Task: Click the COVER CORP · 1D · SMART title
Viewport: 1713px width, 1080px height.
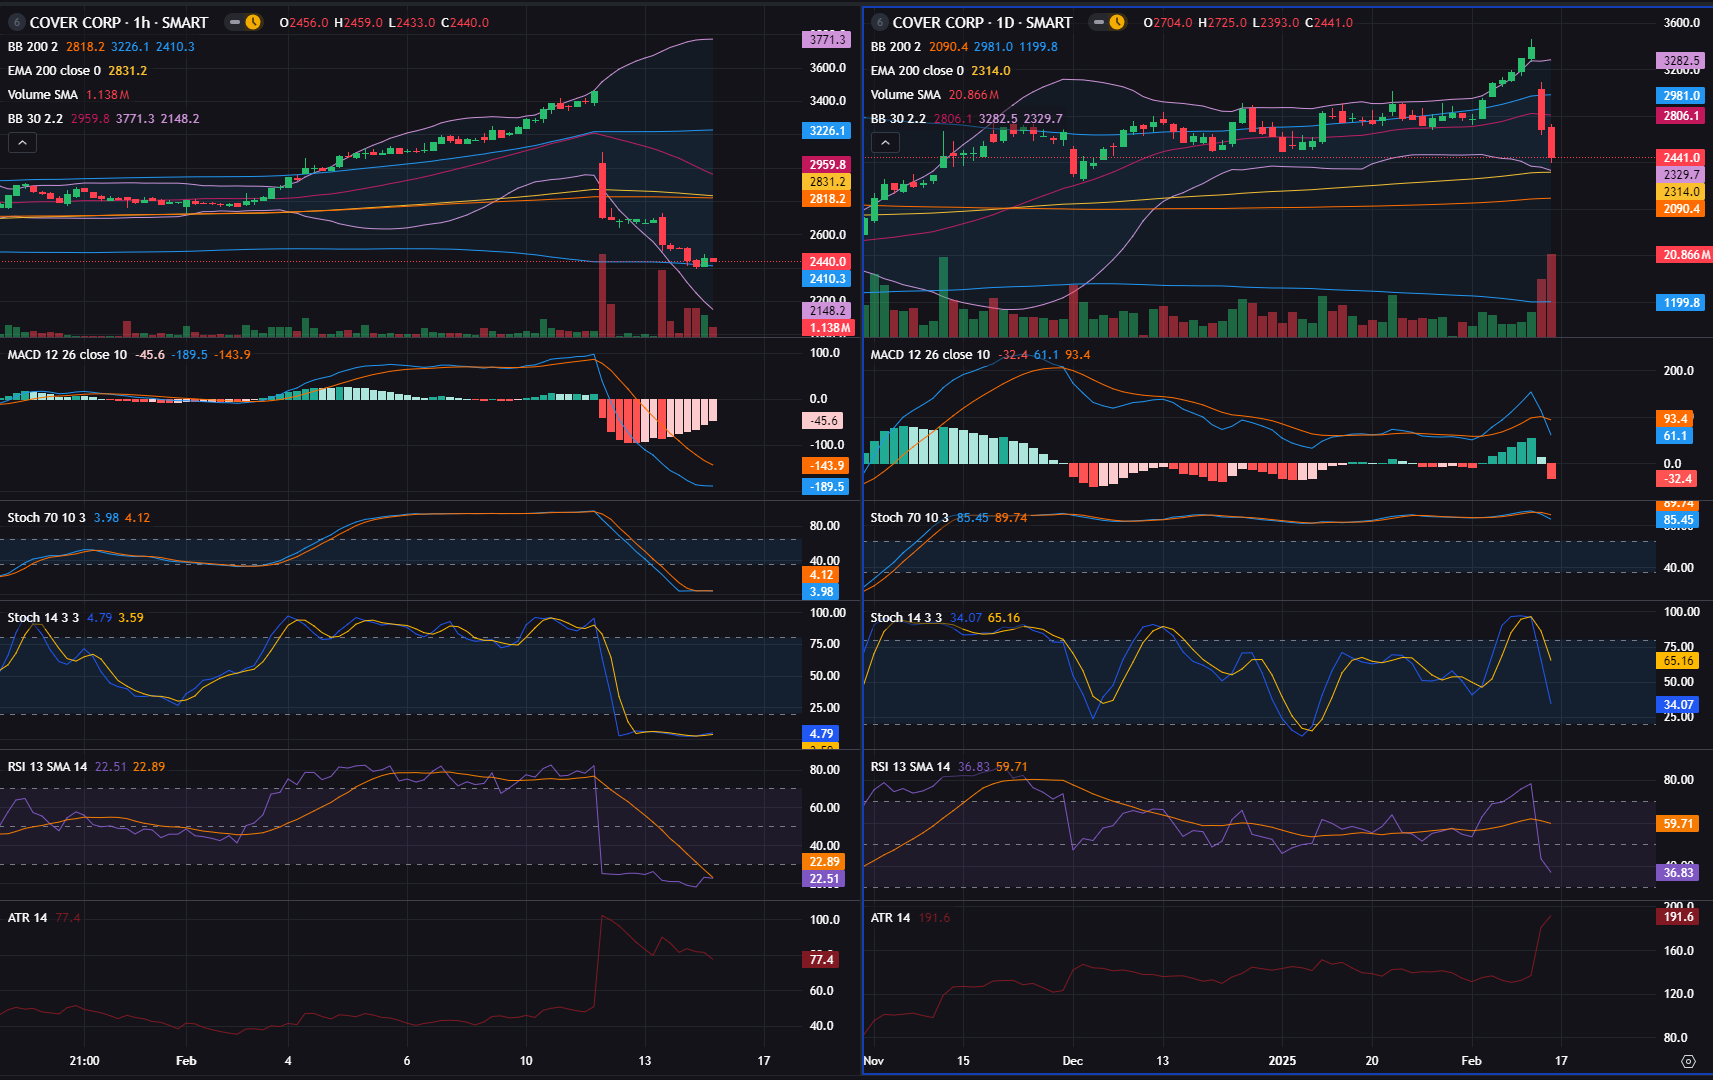Action: [982, 22]
